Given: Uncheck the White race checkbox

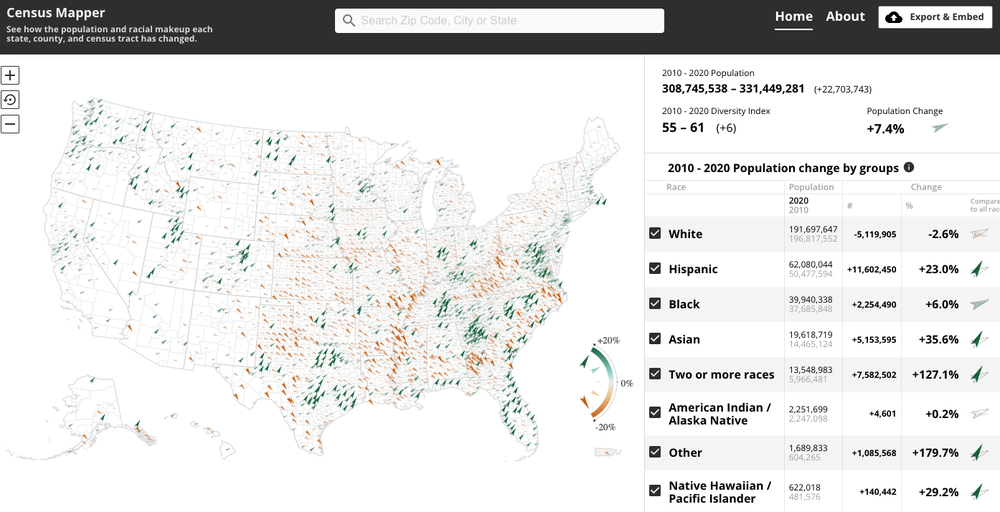Looking at the screenshot, I should click(x=655, y=233).
